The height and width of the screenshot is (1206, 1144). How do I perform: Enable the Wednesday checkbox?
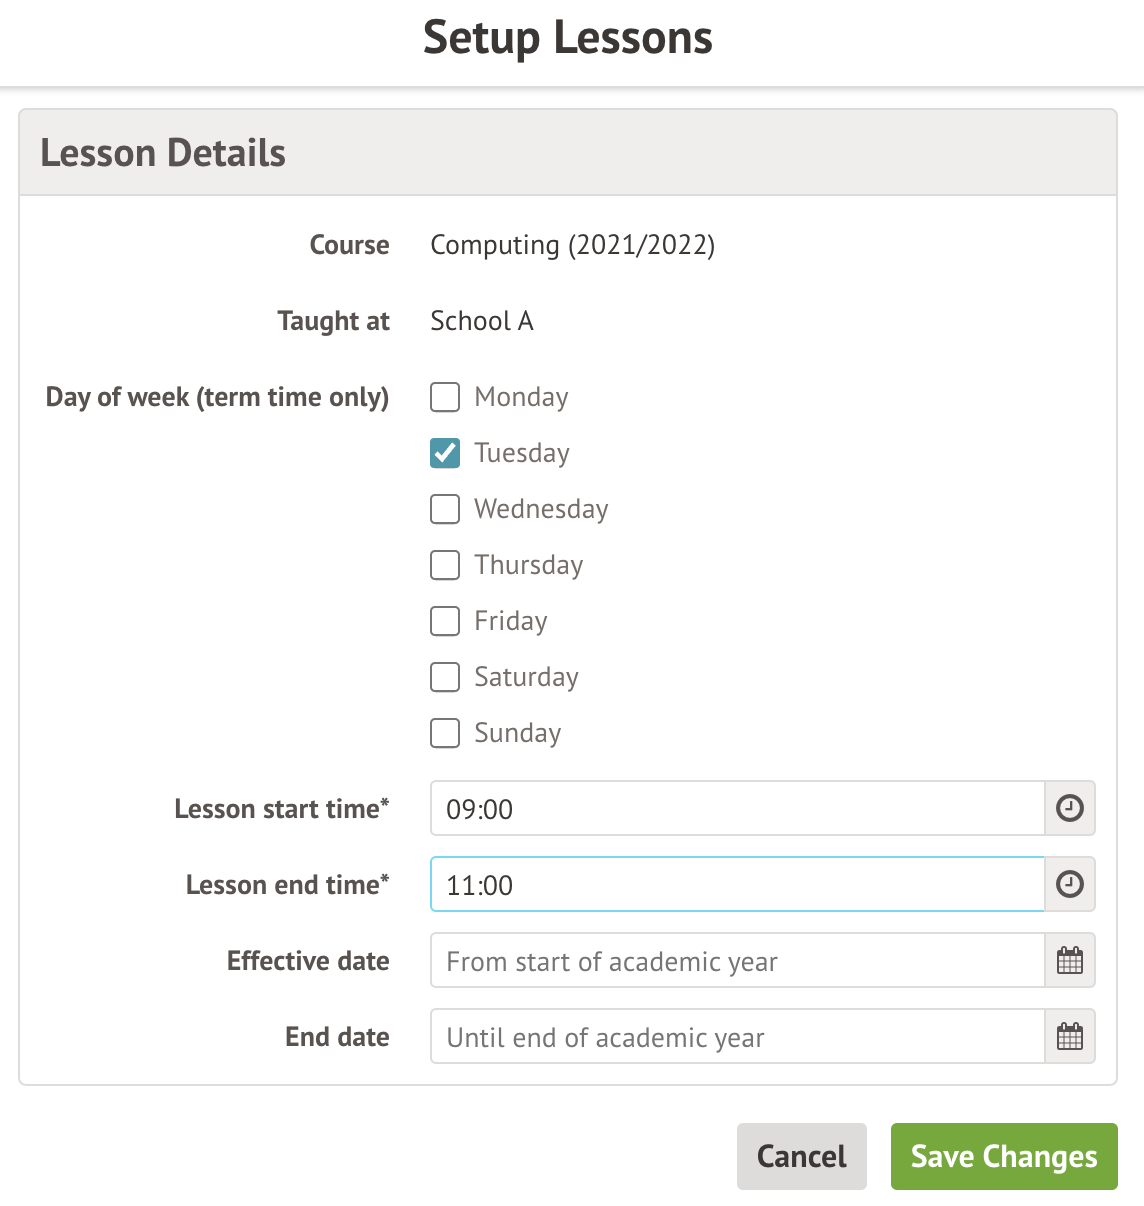pos(445,509)
